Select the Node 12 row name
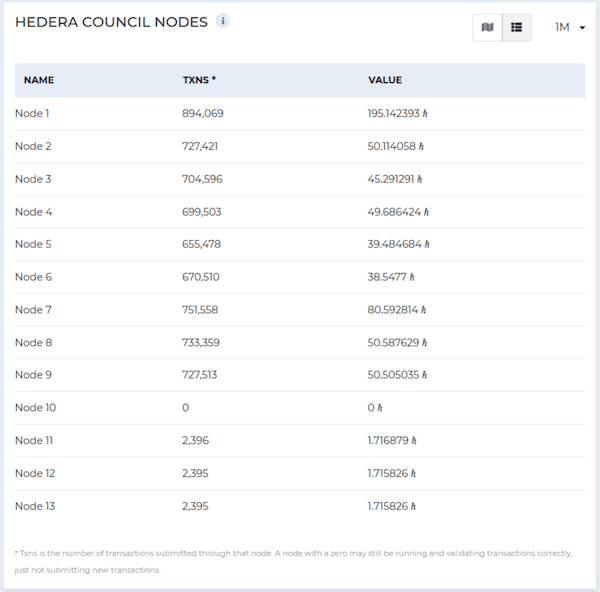Screen dimensions: 600x592 click(x=35, y=474)
